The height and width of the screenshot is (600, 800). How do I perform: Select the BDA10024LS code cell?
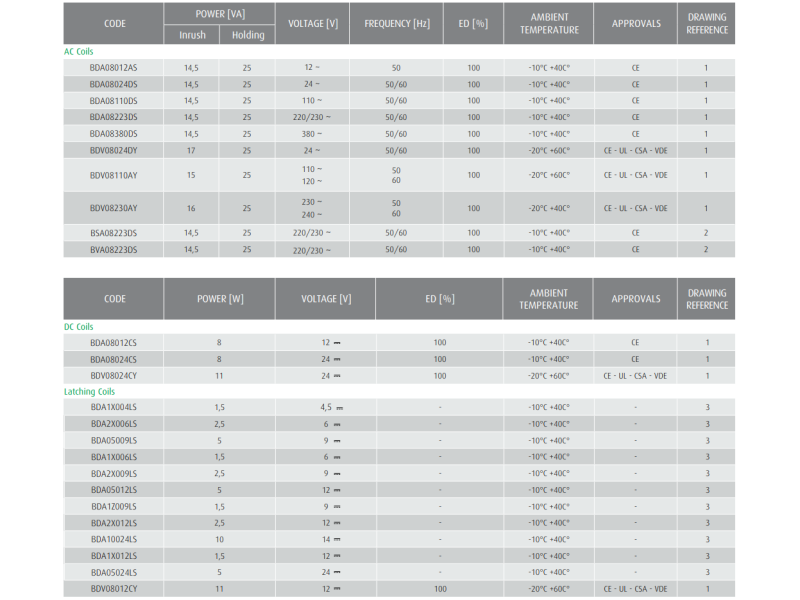click(x=114, y=539)
